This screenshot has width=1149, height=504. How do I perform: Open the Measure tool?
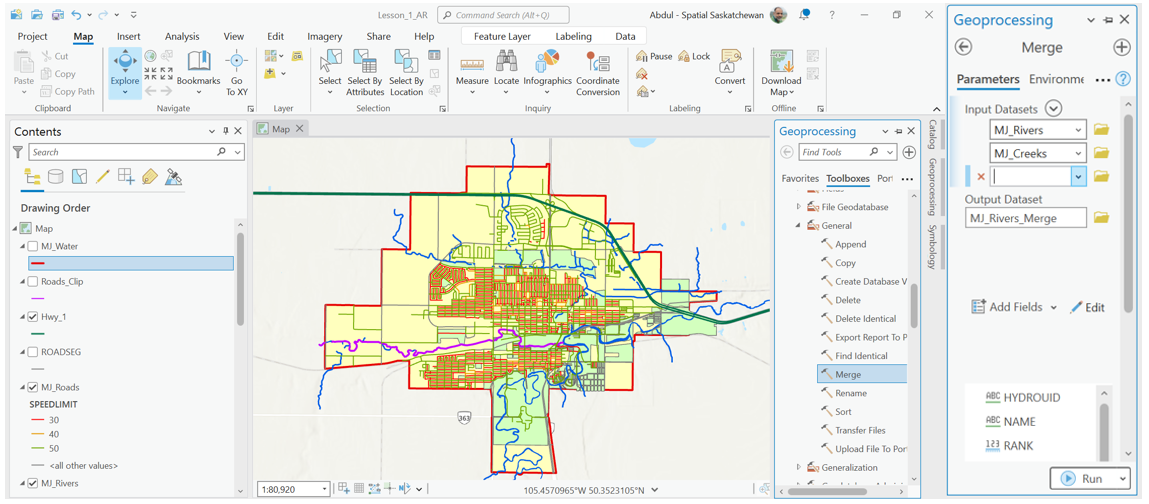point(472,66)
